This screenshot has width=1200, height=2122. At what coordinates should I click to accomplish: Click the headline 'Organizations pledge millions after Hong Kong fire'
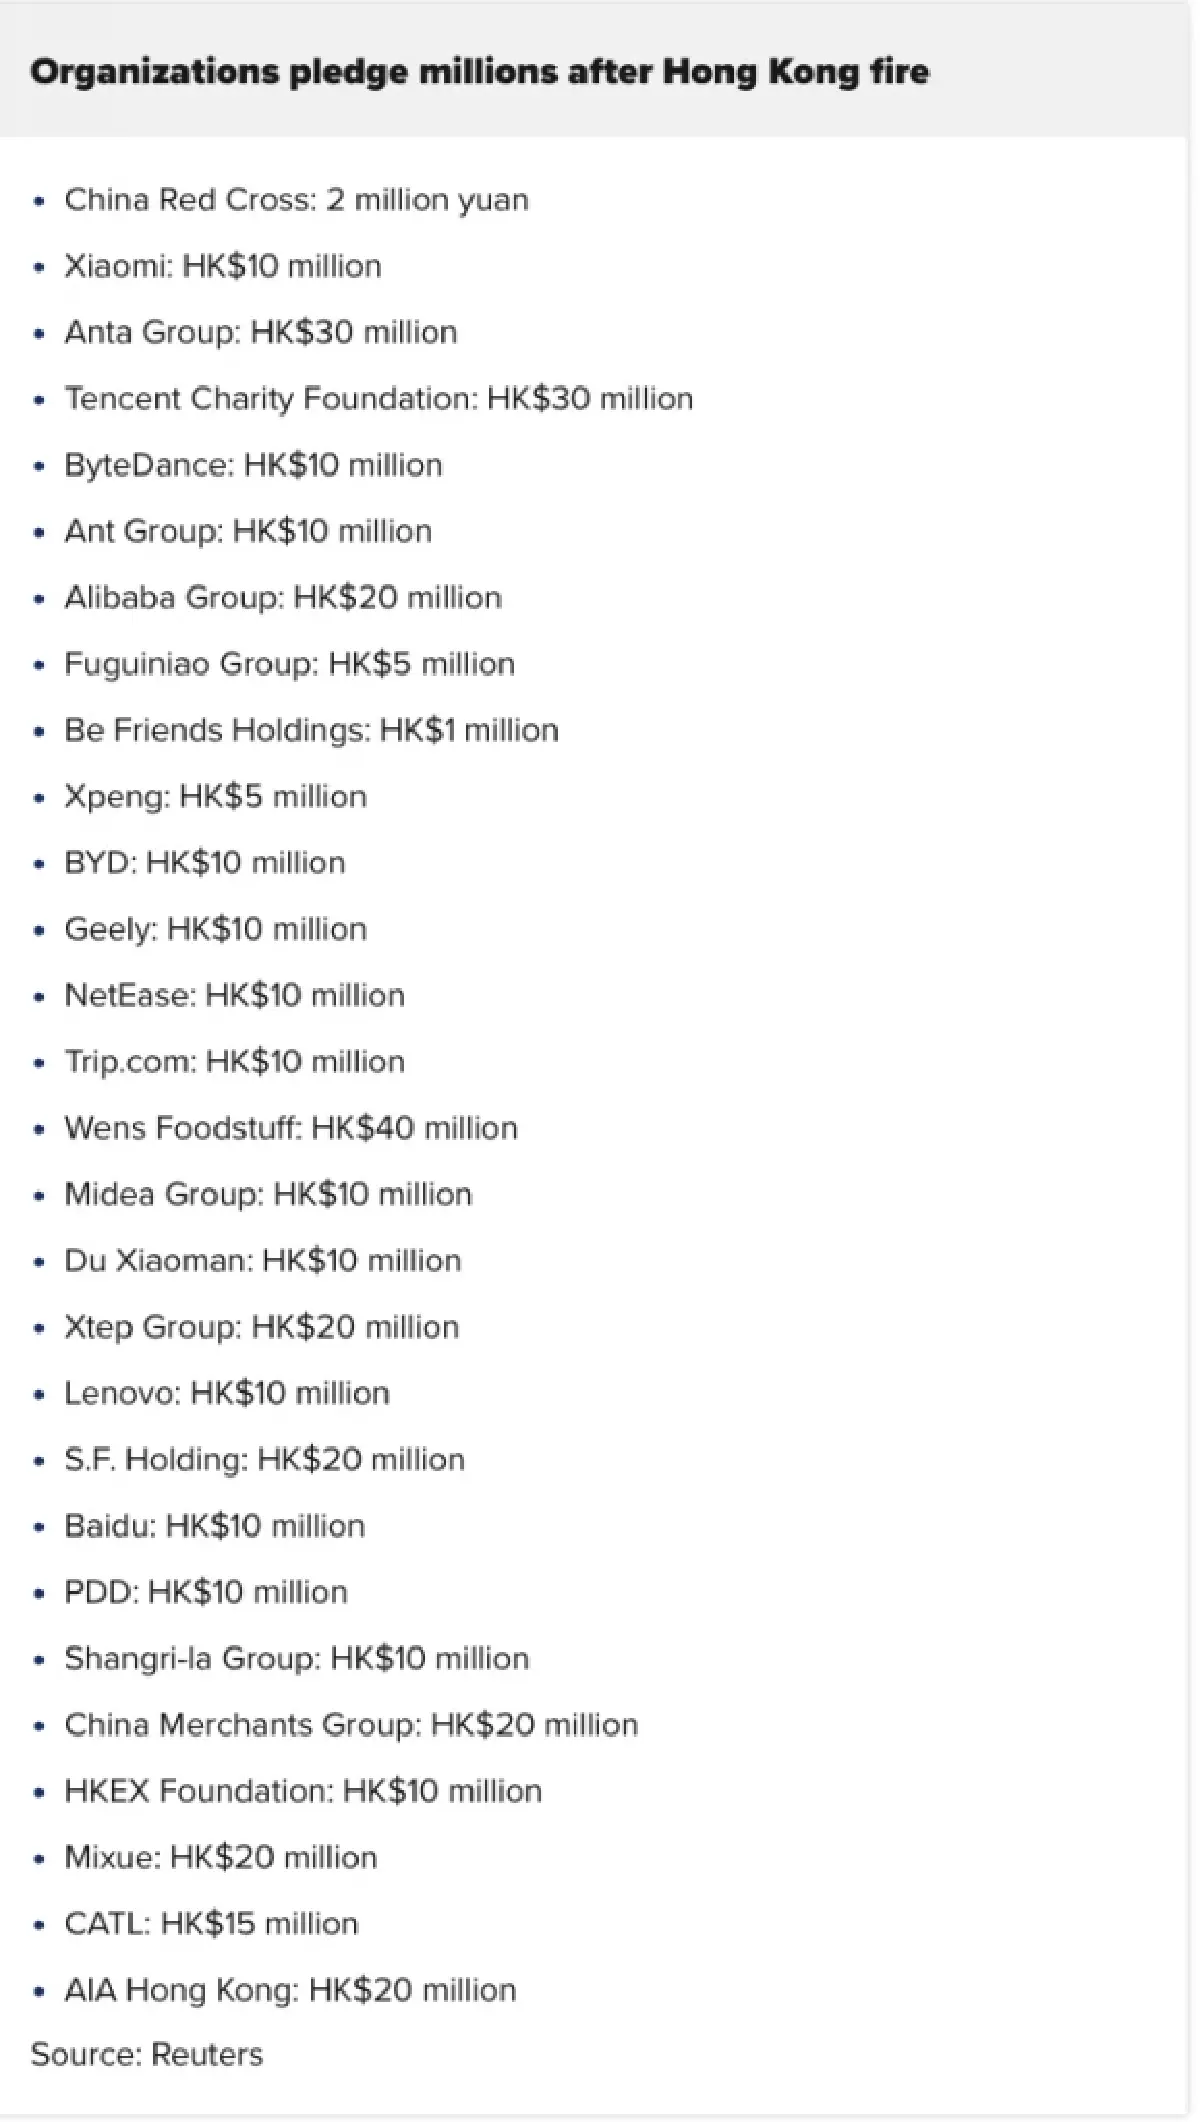pyautogui.click(x=479, y=72)
